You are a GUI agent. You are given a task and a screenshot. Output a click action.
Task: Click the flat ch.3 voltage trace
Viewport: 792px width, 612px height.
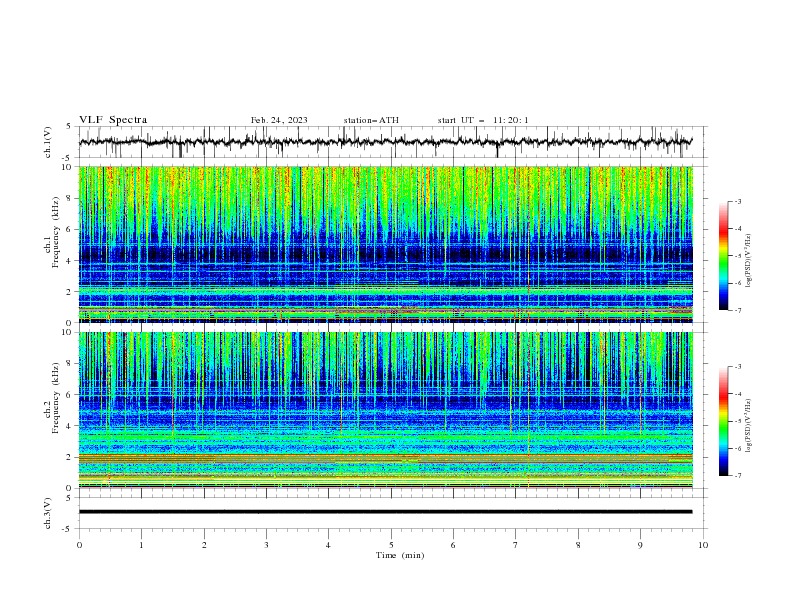[385, 512]
